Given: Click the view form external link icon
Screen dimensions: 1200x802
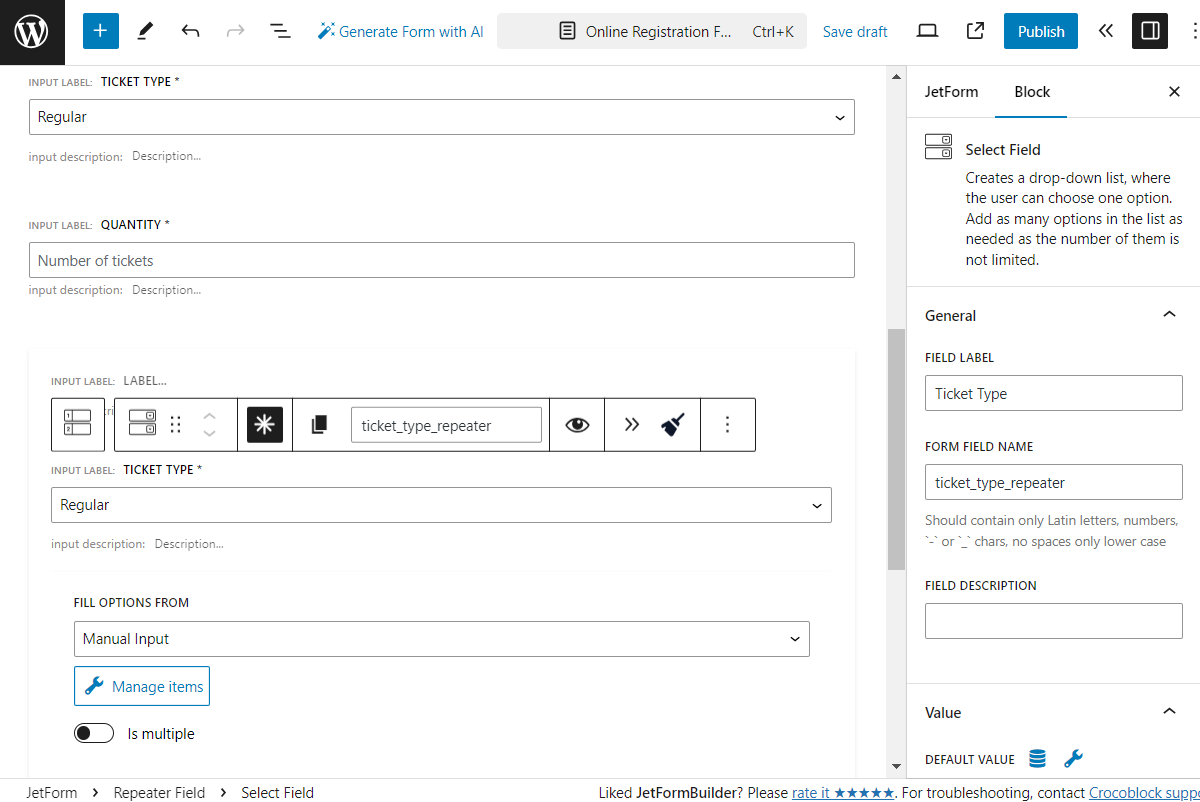Looking at the screenshot, I should 975,31.
